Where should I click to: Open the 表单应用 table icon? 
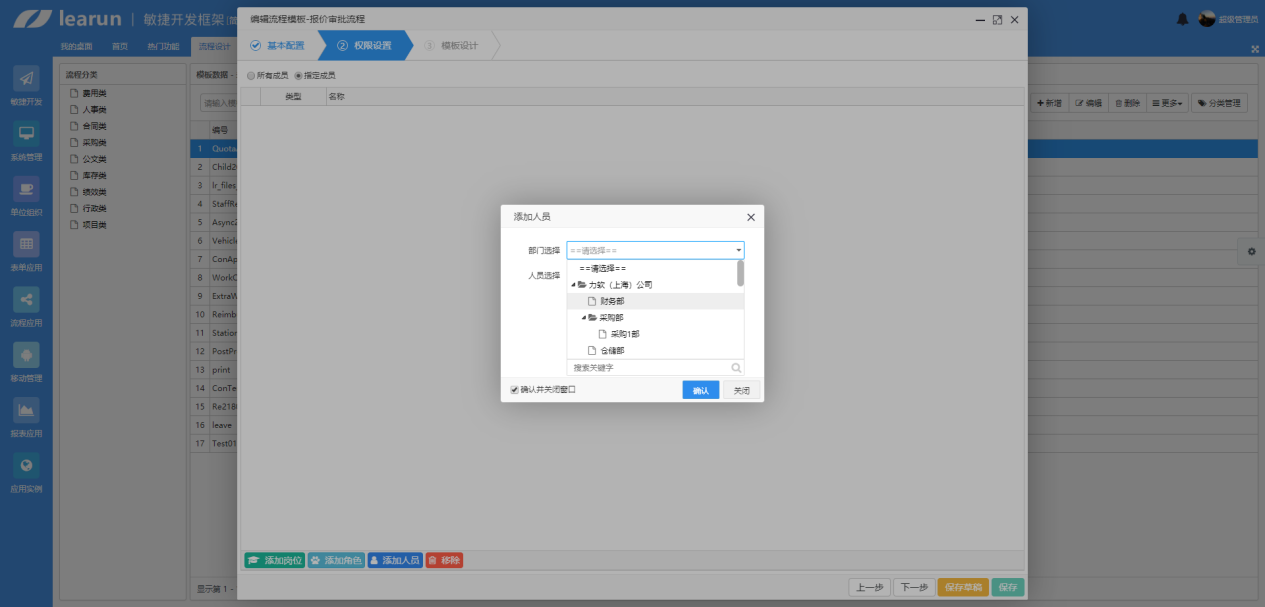click(x=26, y=244)
